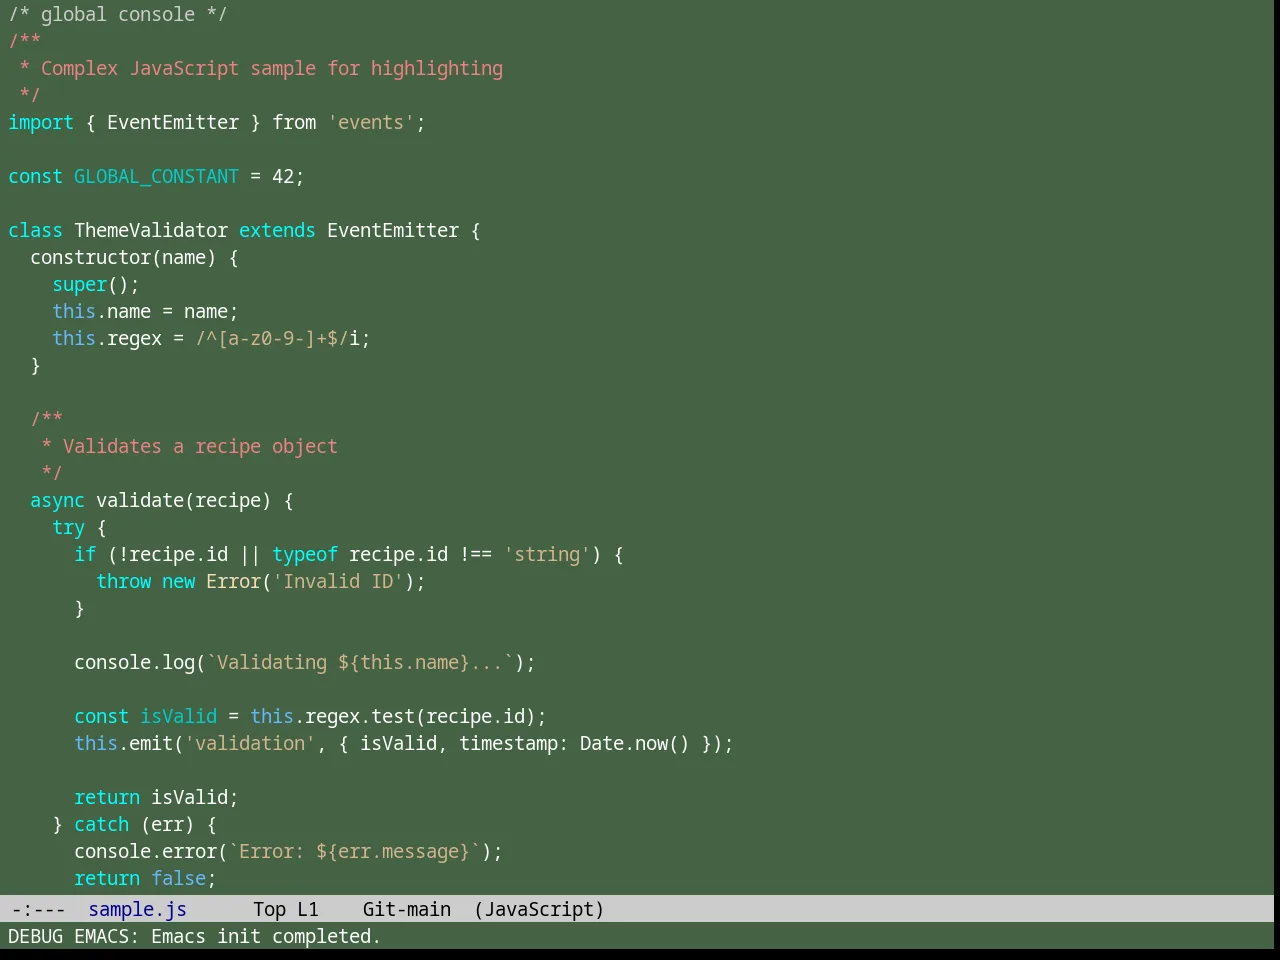Viewport: 1280px width, 960px height.
Task: Click 'constructor(name)' method definition
Action: (123, 257)
